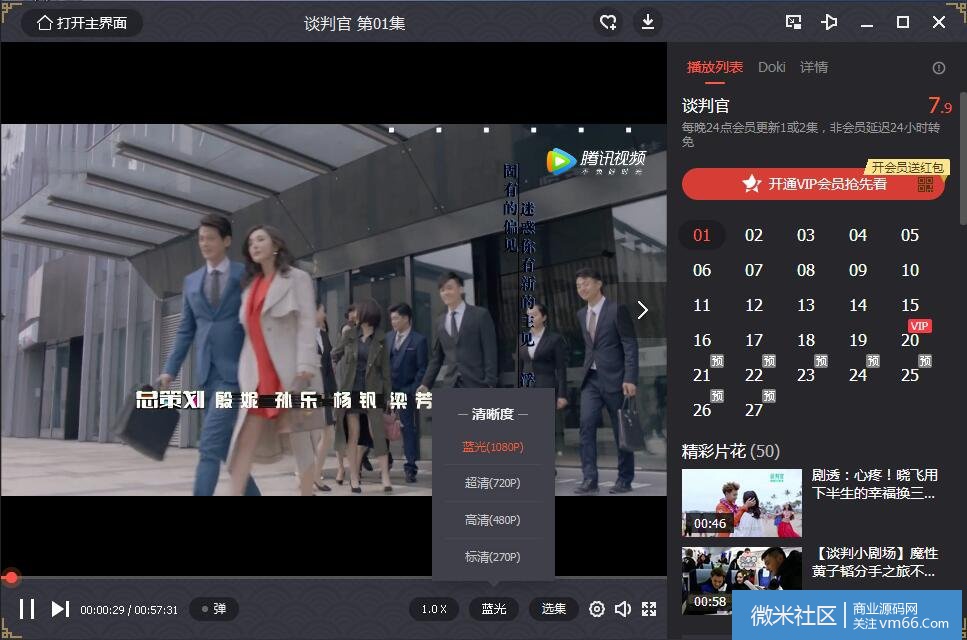967x640 pixels.
Task: Play episode 17
Action: [754, 340]
